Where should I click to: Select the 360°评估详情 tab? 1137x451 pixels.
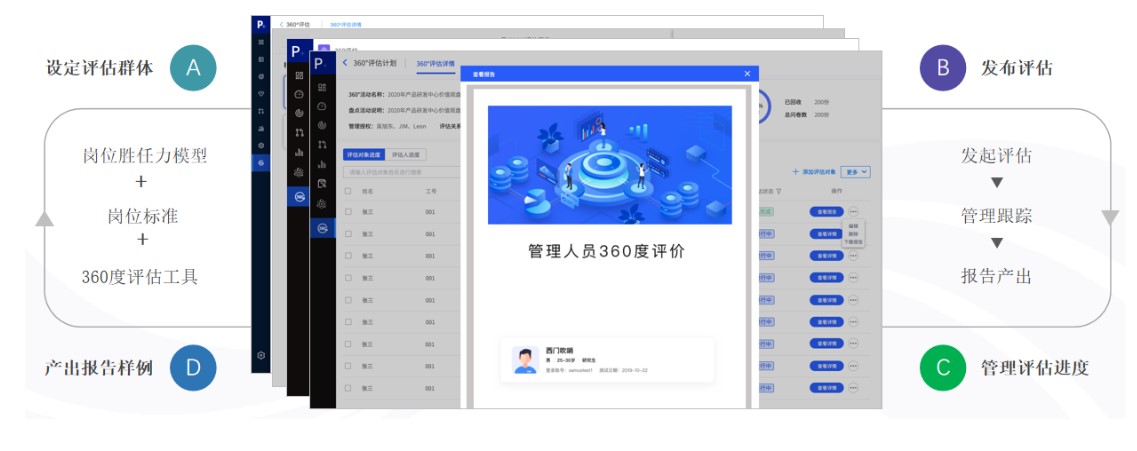tap(435, 63)
